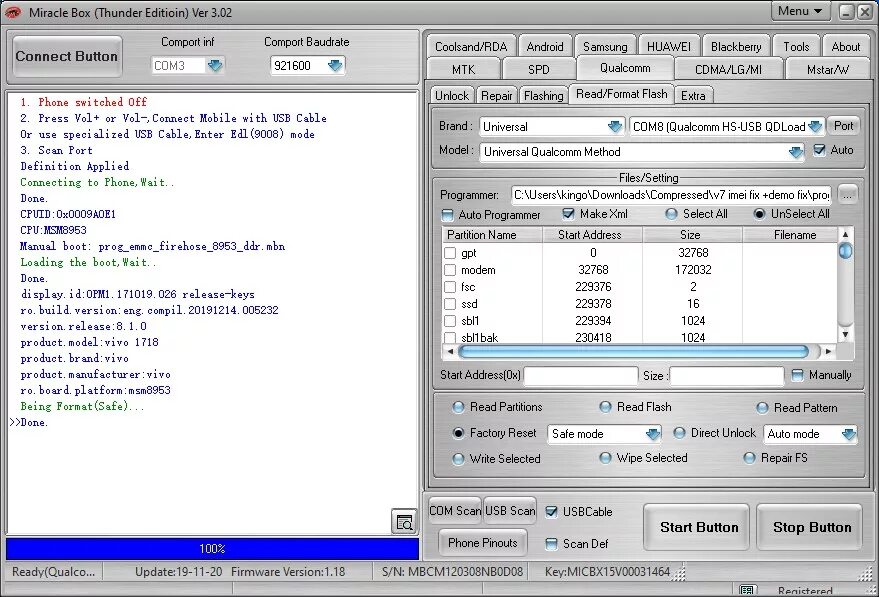This screenshot has width=879, height=597.
Task: Open the Brand Universal dropdown
Action: 615,127
